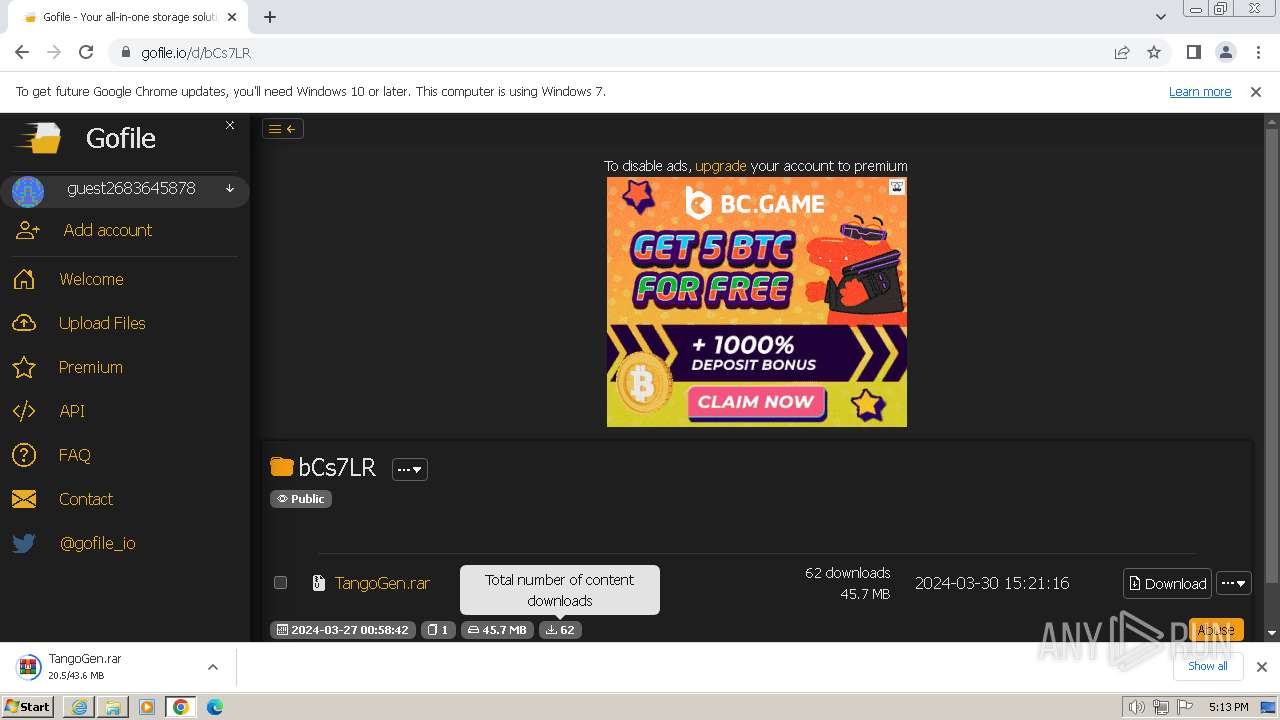The height and width of the screenshot is (720, 1280).
Task: Reload the page in Chrome
Action: 86,52
